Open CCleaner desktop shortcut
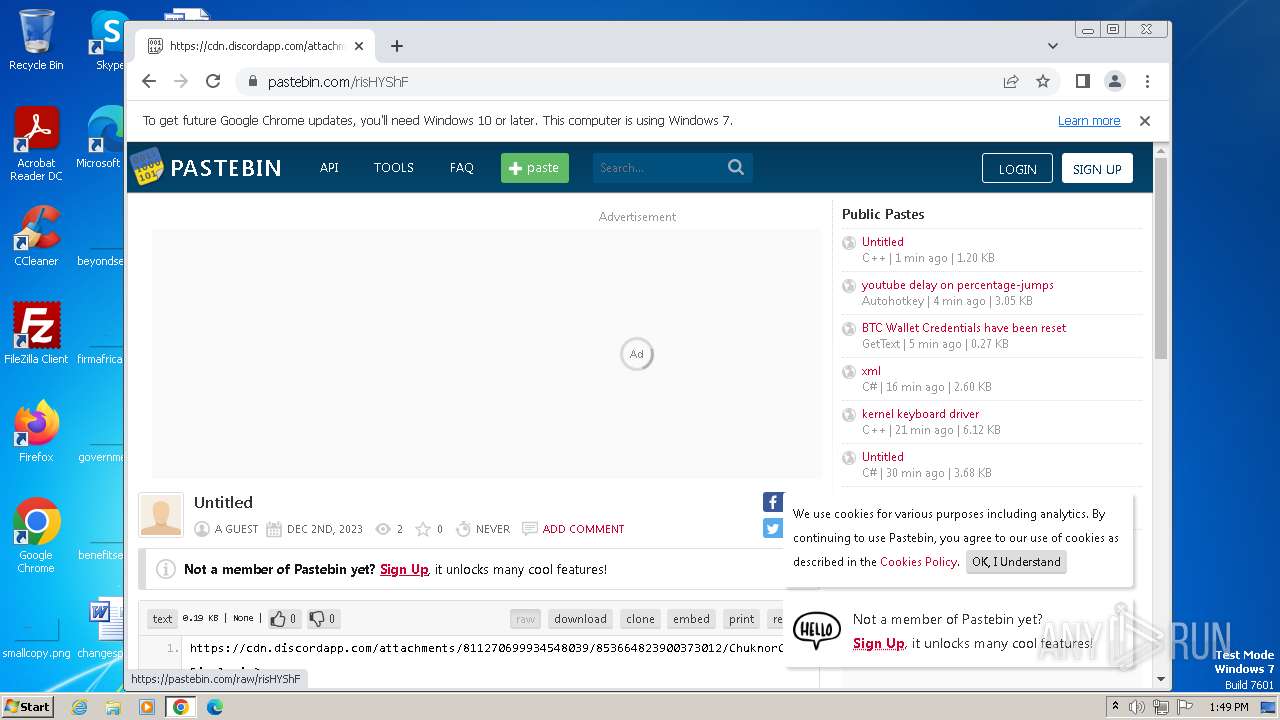Screen dimensions: 1280x720 pyautogui.click(x=36, y=237)
